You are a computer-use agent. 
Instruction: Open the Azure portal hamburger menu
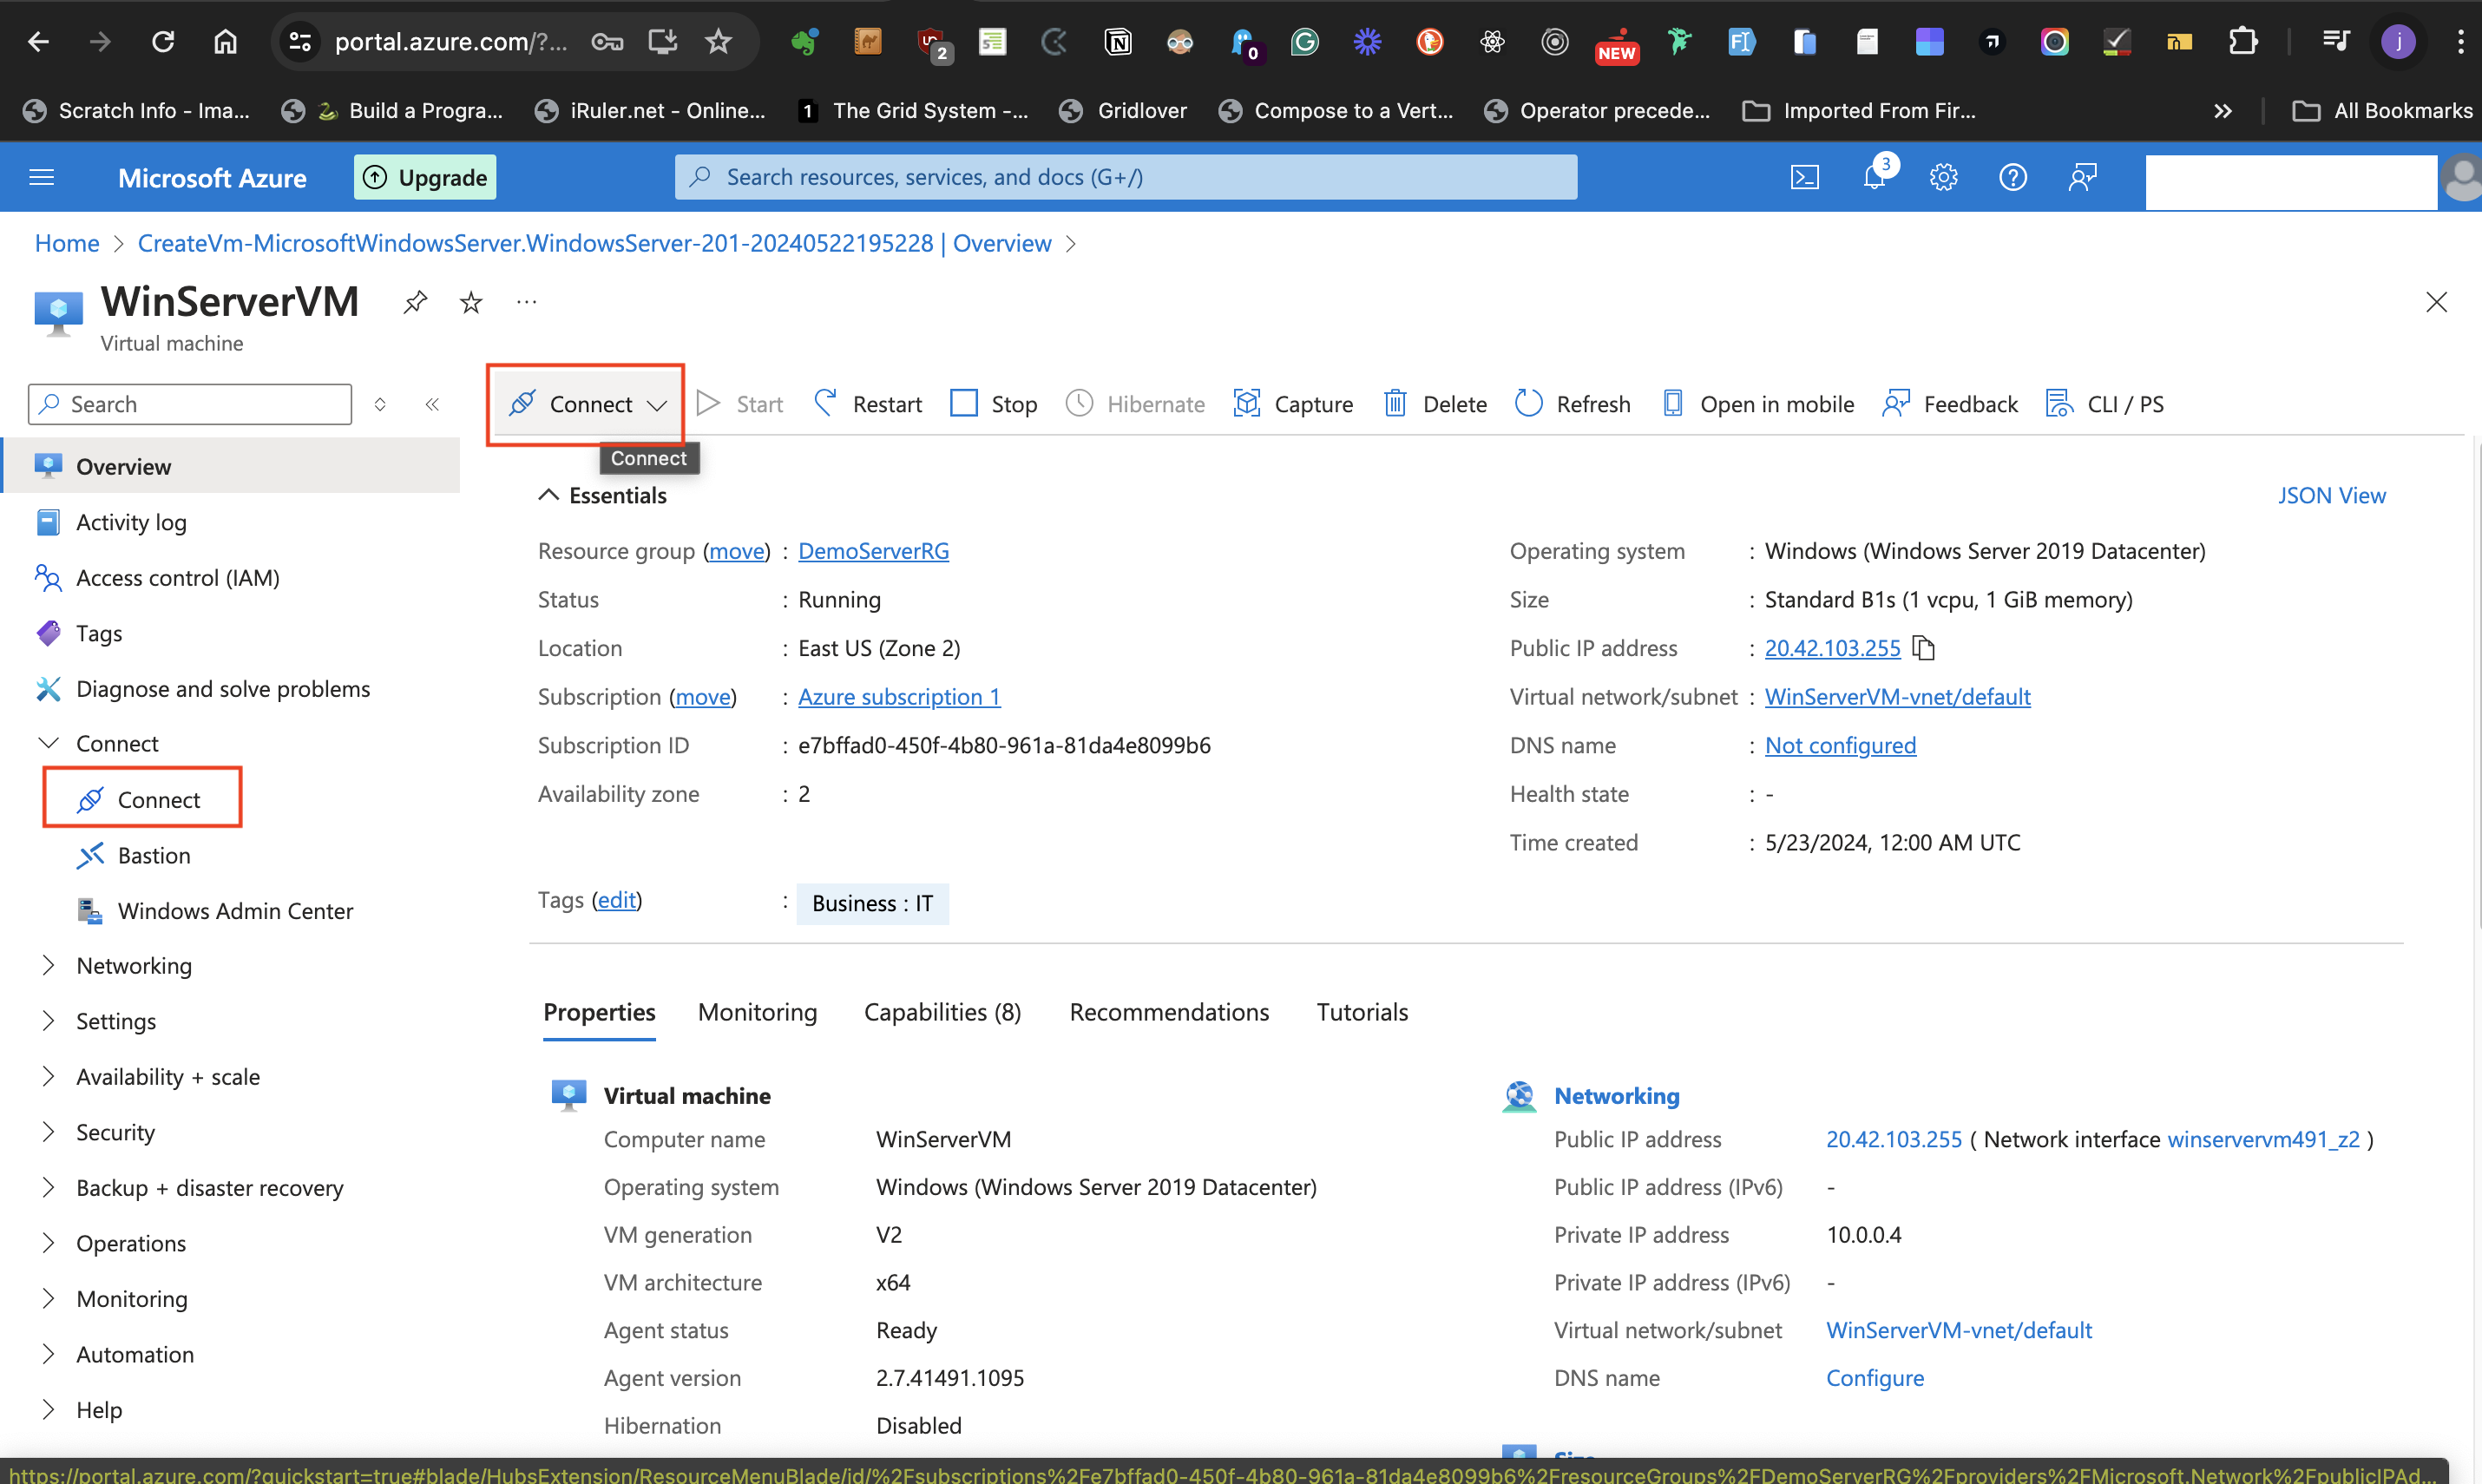coord(41,177)
